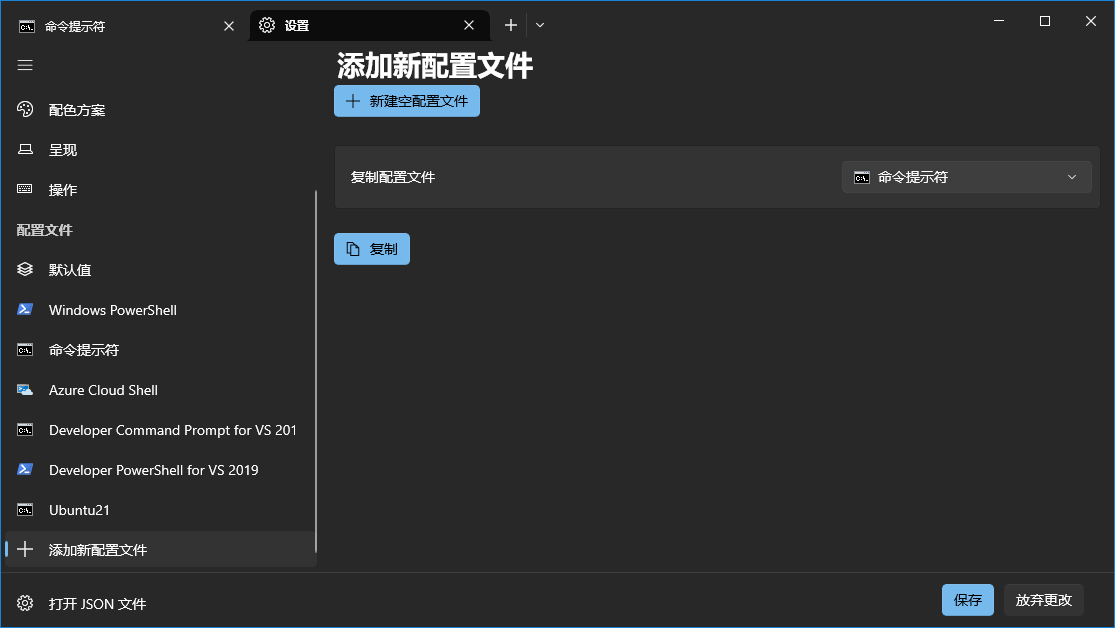
Task: Open the new-tab profile dropdown arrow
Action: [x=540, y=25]
